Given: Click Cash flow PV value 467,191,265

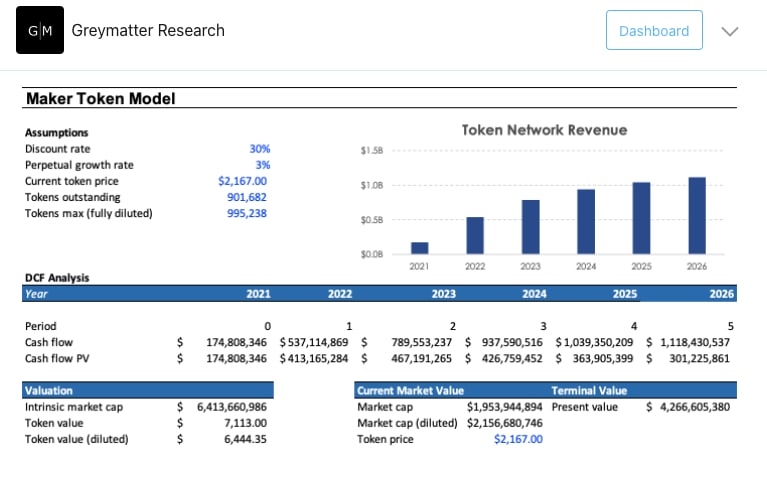Looking at the screenshot, I should pyautogui.click(x=421, y=359).
